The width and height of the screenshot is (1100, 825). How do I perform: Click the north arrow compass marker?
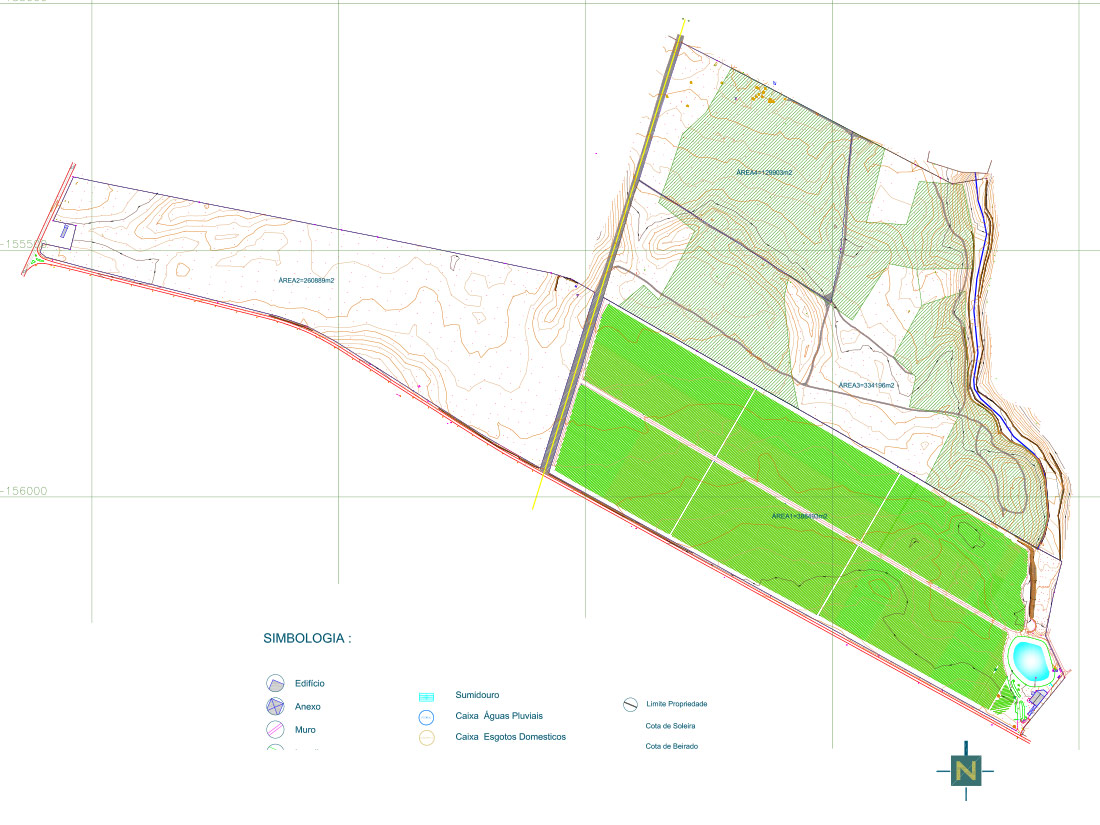point(965,771)
